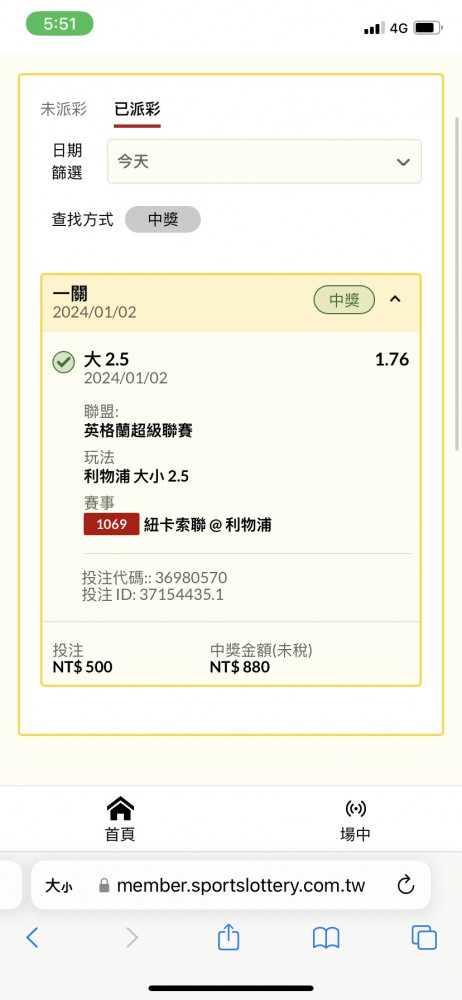The height and width of the screenshot is (1000, 462).
Task: Go back with Safari's back arrow
Action: pyautogui.click(x=33, y=938)
